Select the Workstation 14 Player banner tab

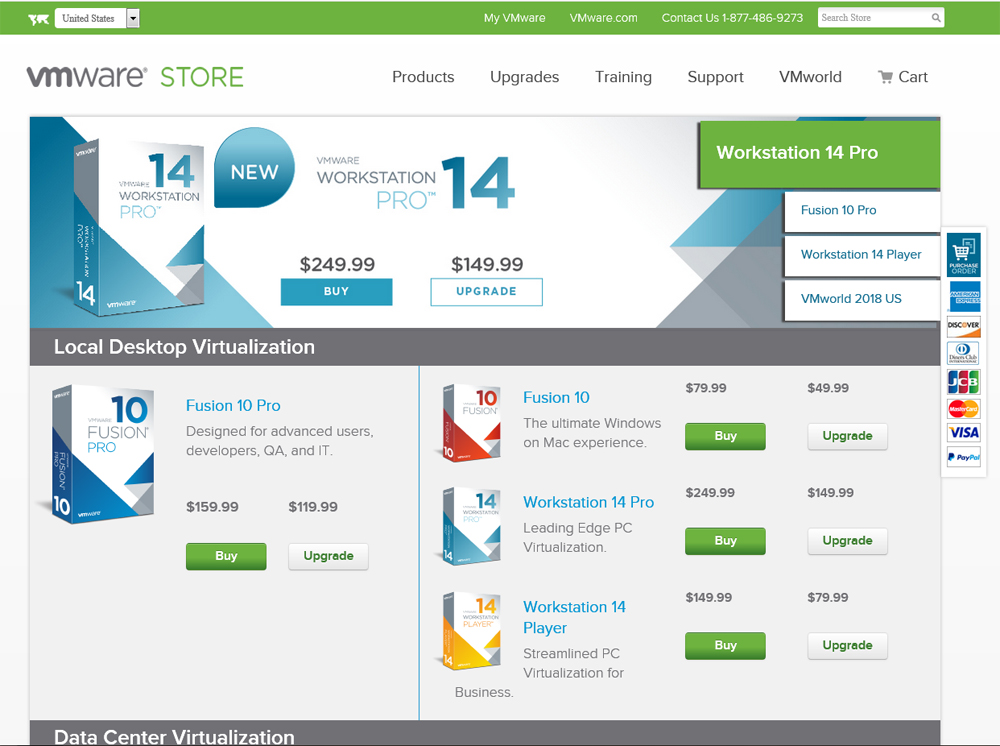862,255
